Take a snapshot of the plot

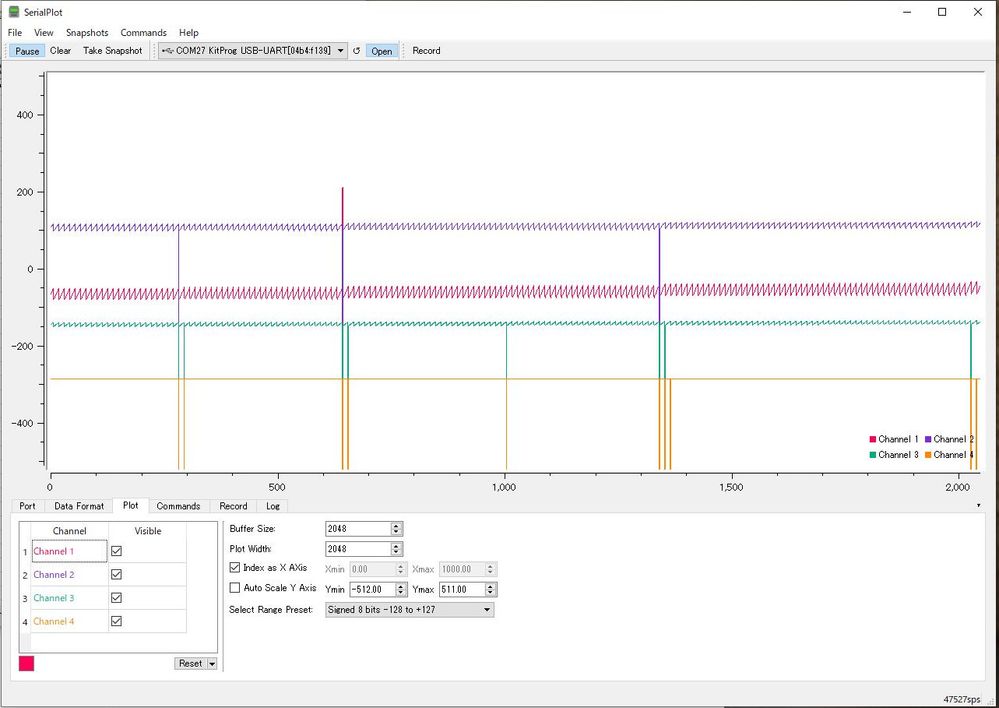[x=112, y=51]
